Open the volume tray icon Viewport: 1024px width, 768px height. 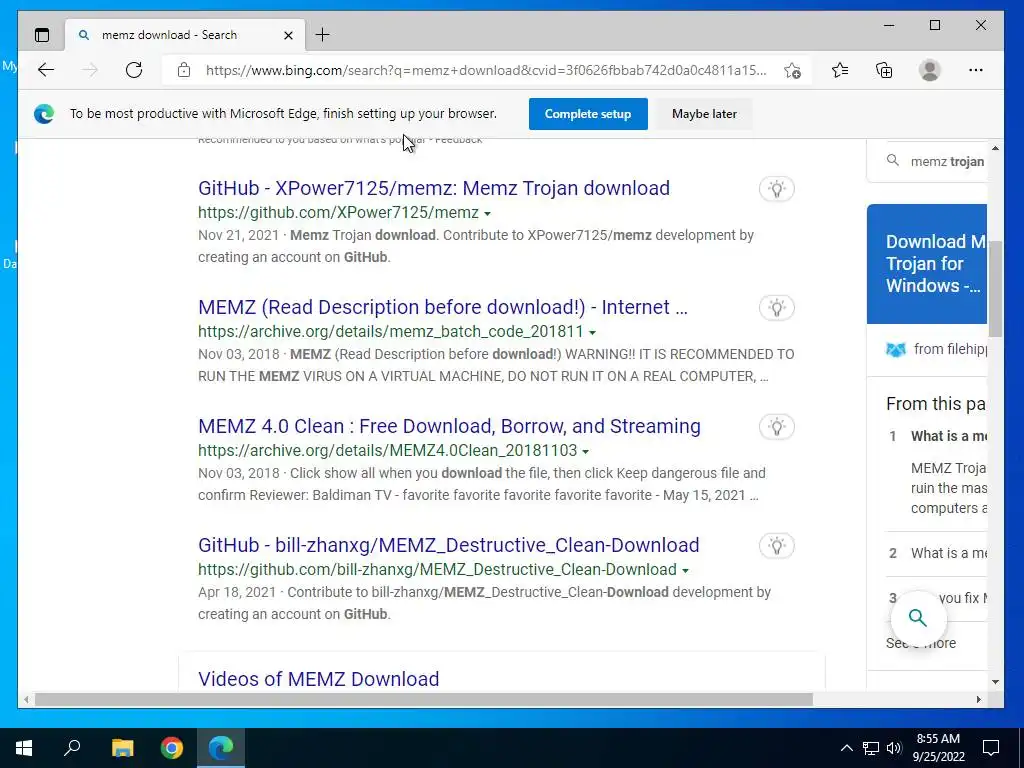pyautogui.click(x=894, y=748)
